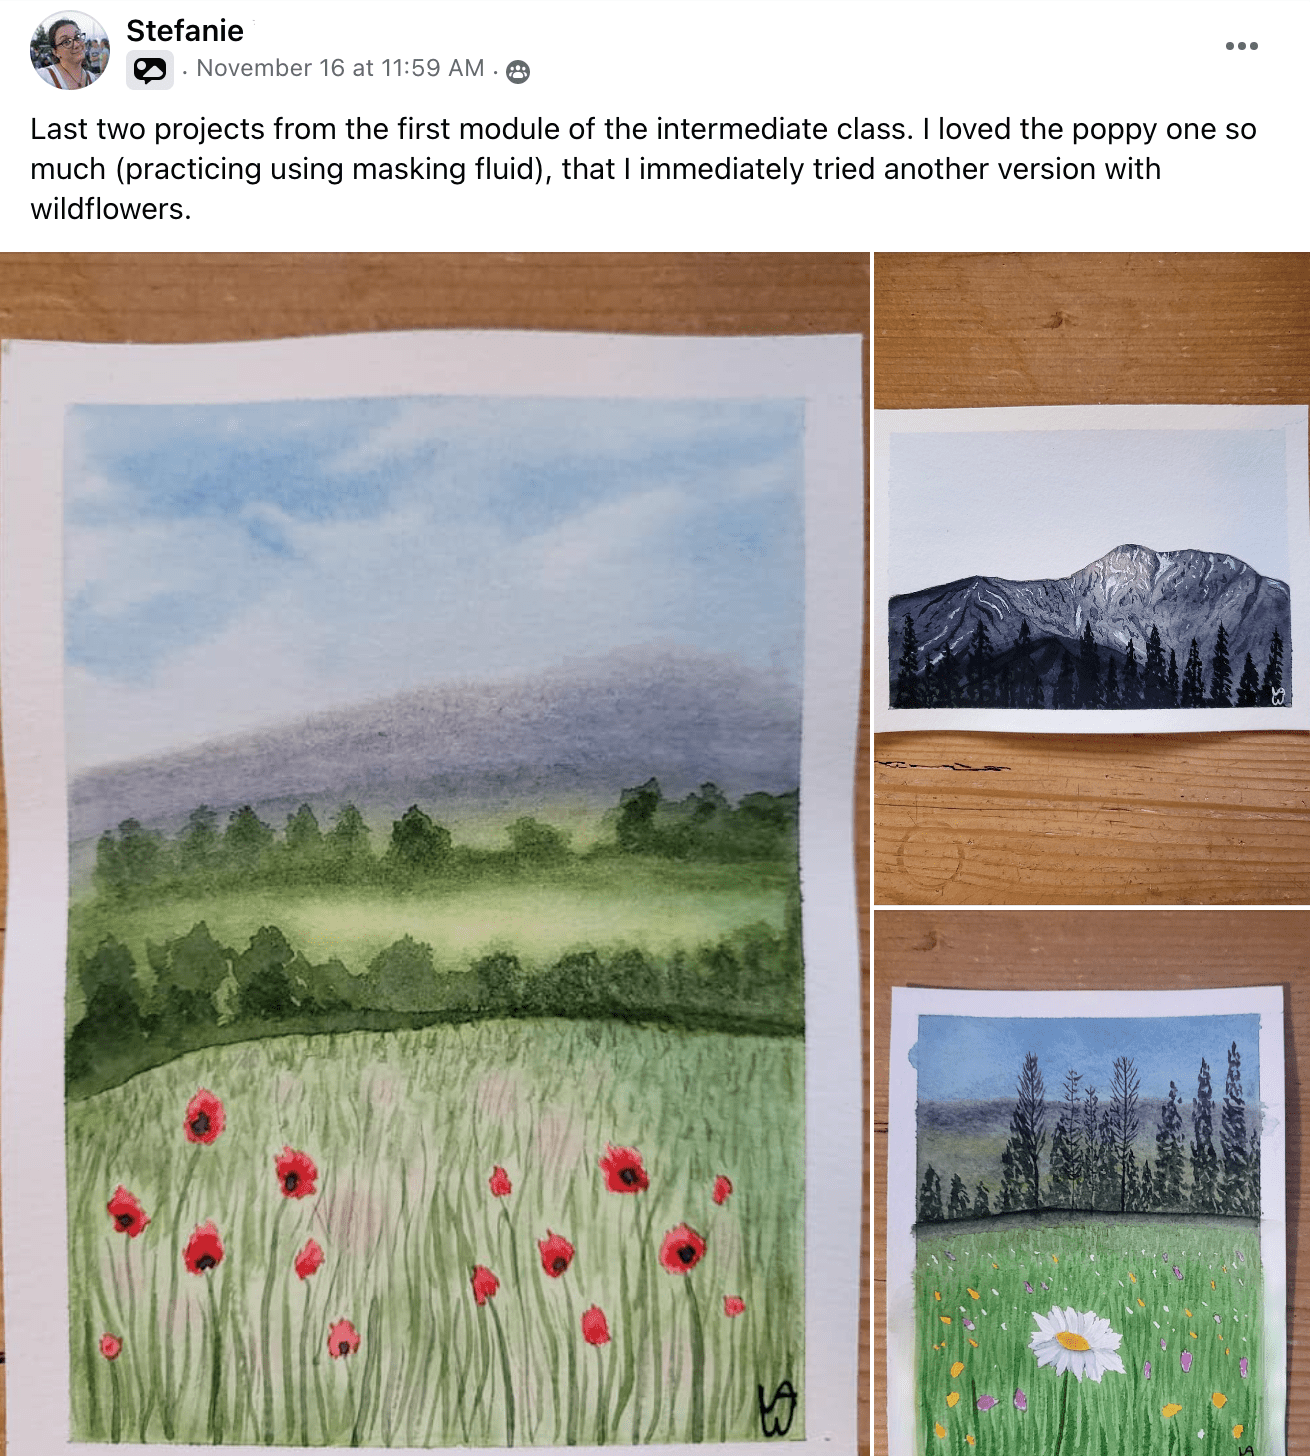Click the post caption about masking fluid

pyautogui.click(x=643, y=169)
